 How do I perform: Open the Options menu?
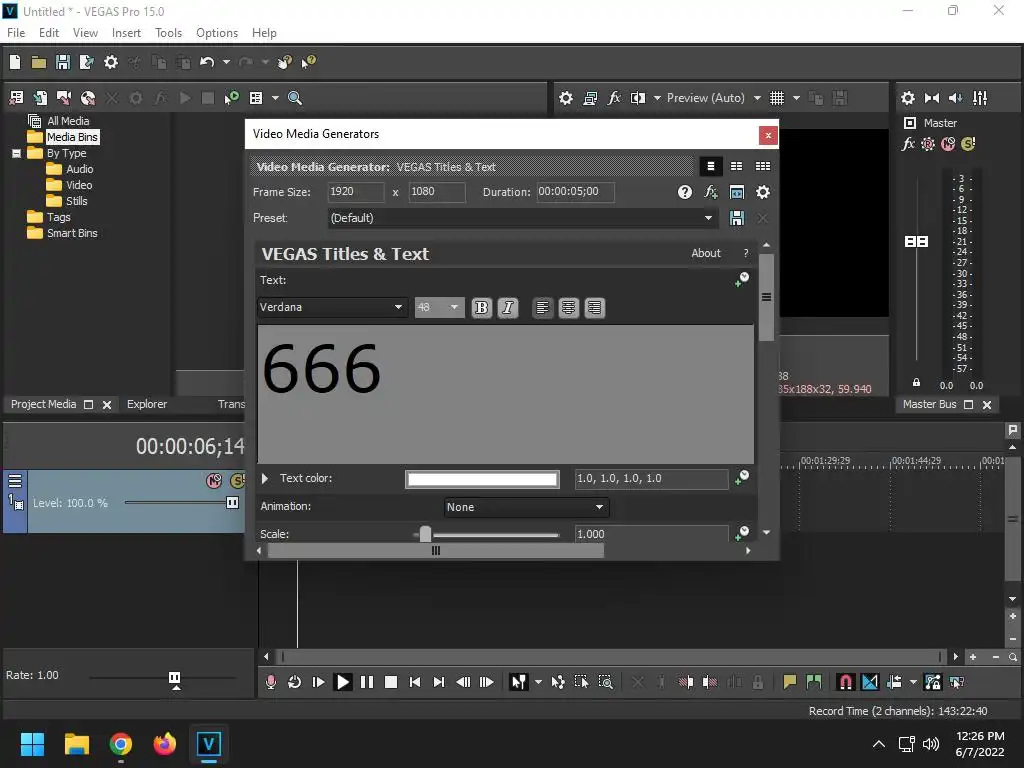coord(217,33)
